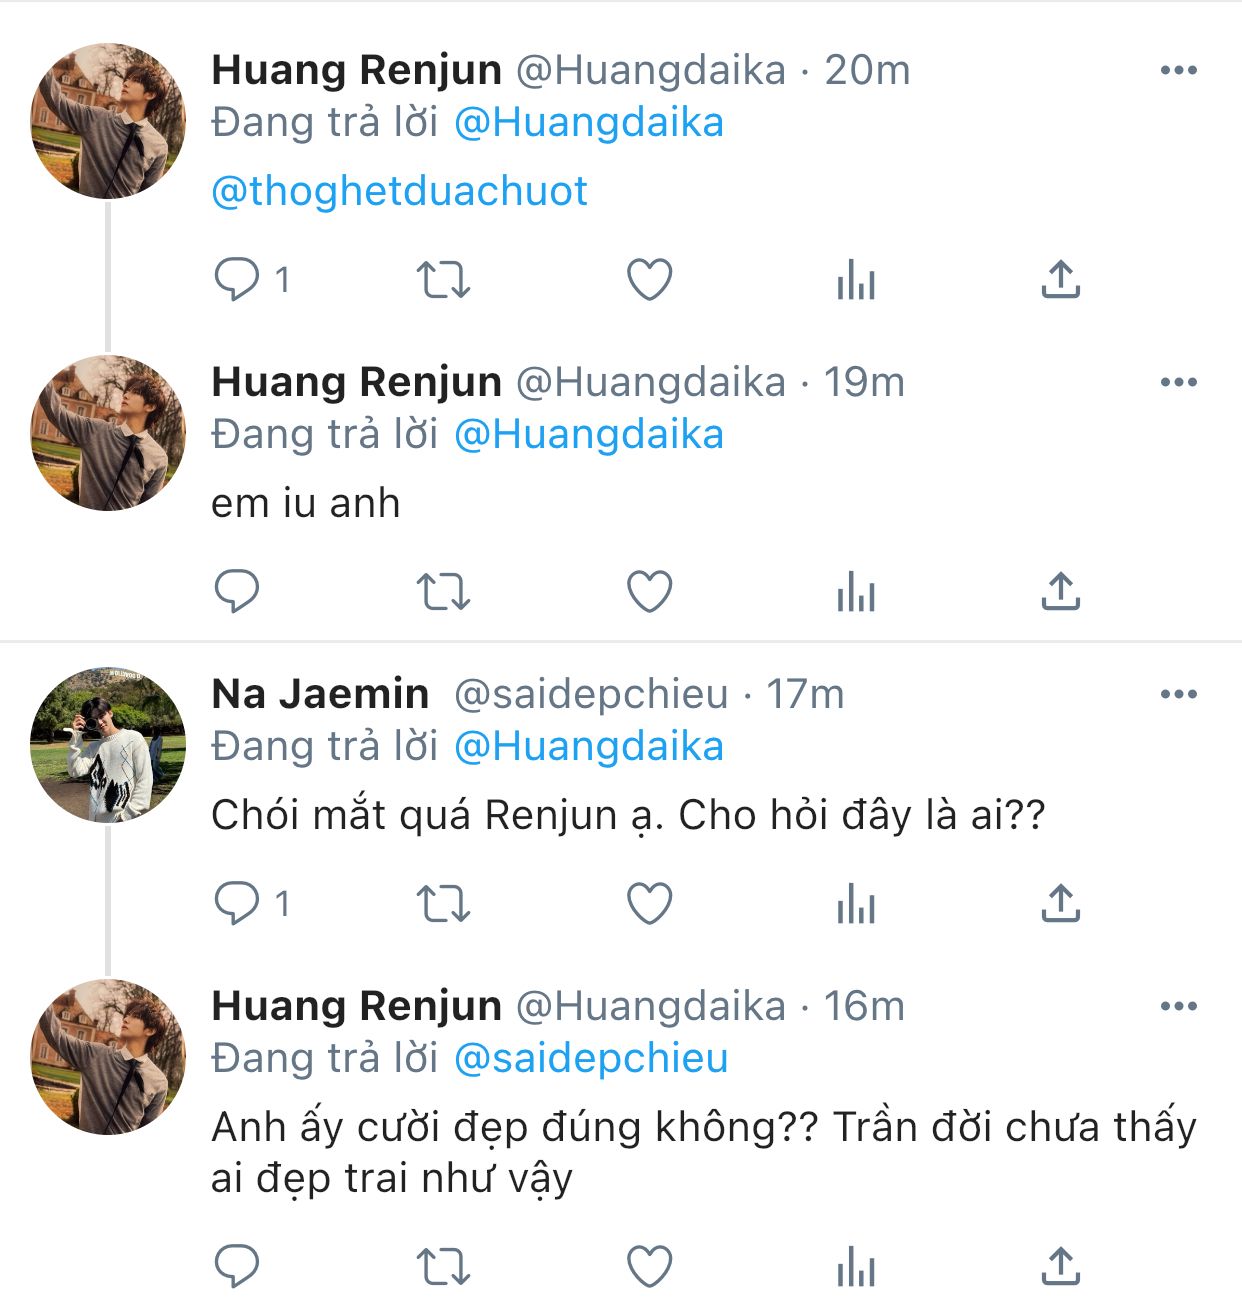
Task: Open more options for the 16m tweet
Action: [x=1179, y=1006]
